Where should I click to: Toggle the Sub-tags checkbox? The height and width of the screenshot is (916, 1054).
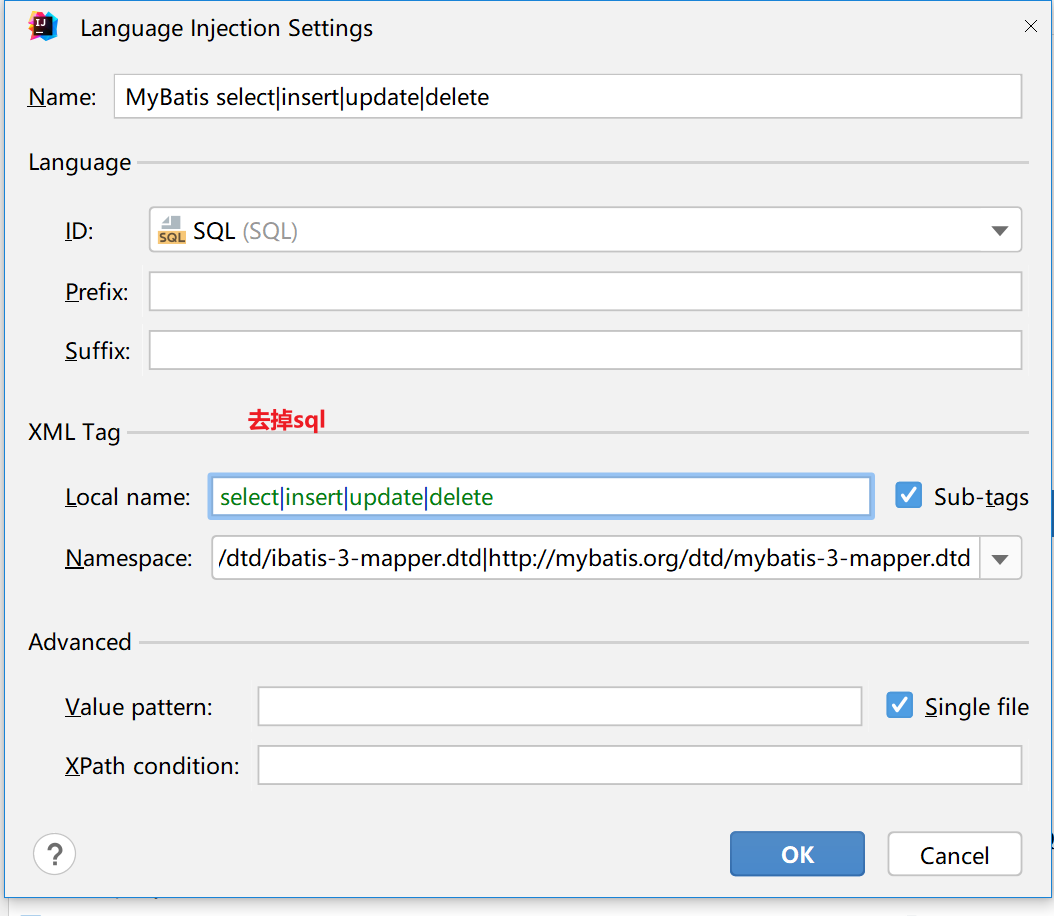(908, 495)
